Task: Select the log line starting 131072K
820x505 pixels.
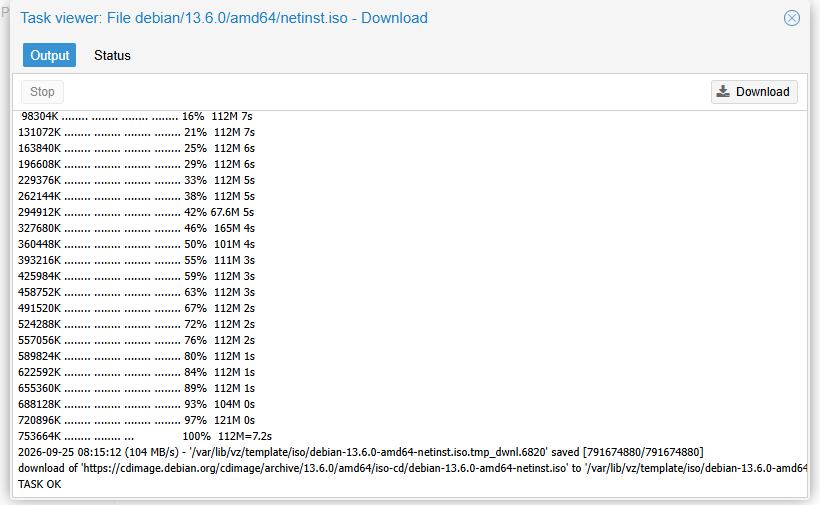Action: click(136, 132)
